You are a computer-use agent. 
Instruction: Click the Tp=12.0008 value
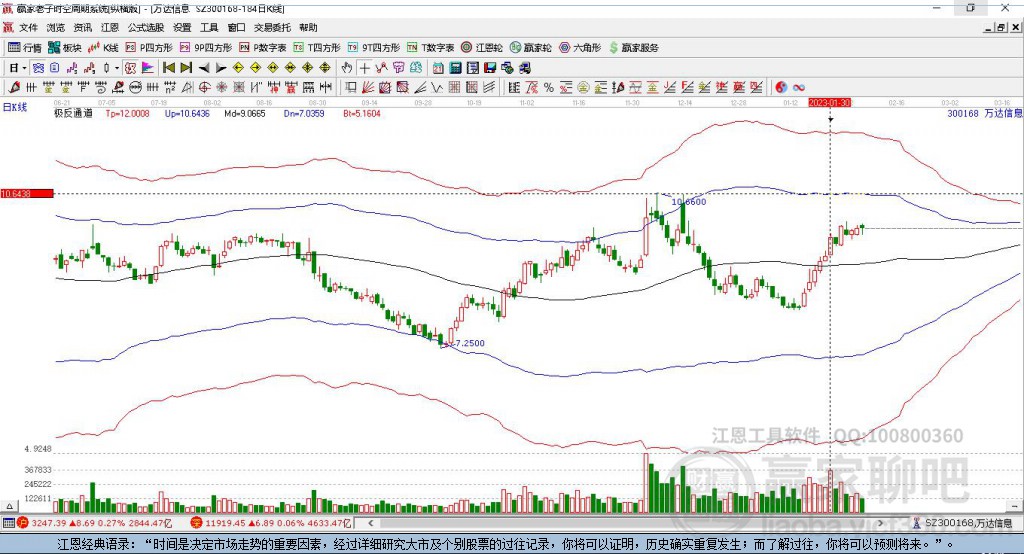coord(127,113)
